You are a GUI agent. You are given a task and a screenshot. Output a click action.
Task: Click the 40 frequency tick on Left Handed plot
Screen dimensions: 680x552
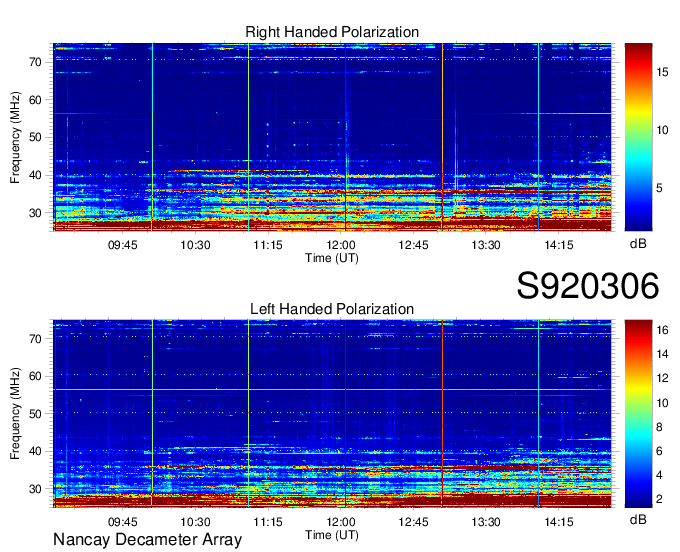[x=36, y=452]
